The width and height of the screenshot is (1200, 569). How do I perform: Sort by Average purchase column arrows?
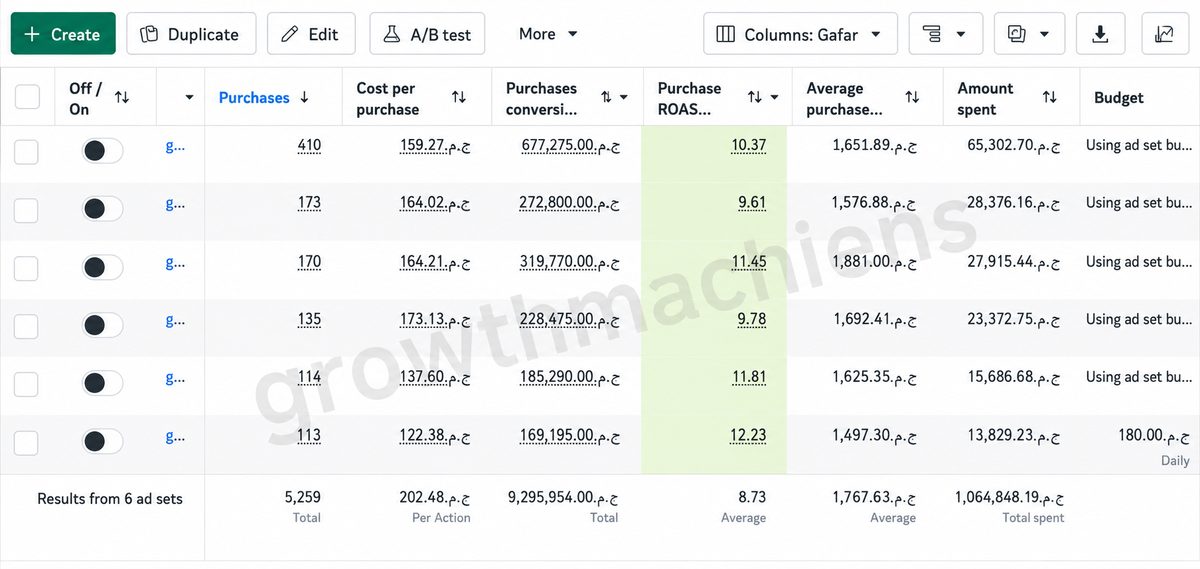pyautogui.click(x=912, y=97)
